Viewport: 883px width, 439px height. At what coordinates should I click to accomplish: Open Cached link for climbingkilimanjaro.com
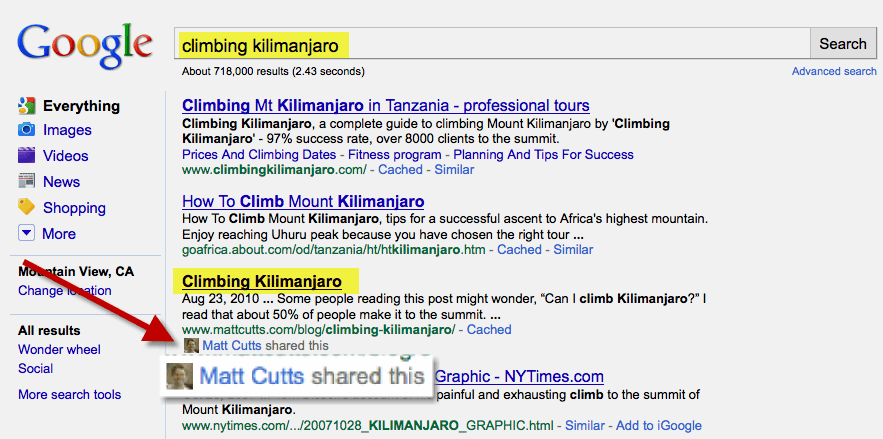point(400,169)
